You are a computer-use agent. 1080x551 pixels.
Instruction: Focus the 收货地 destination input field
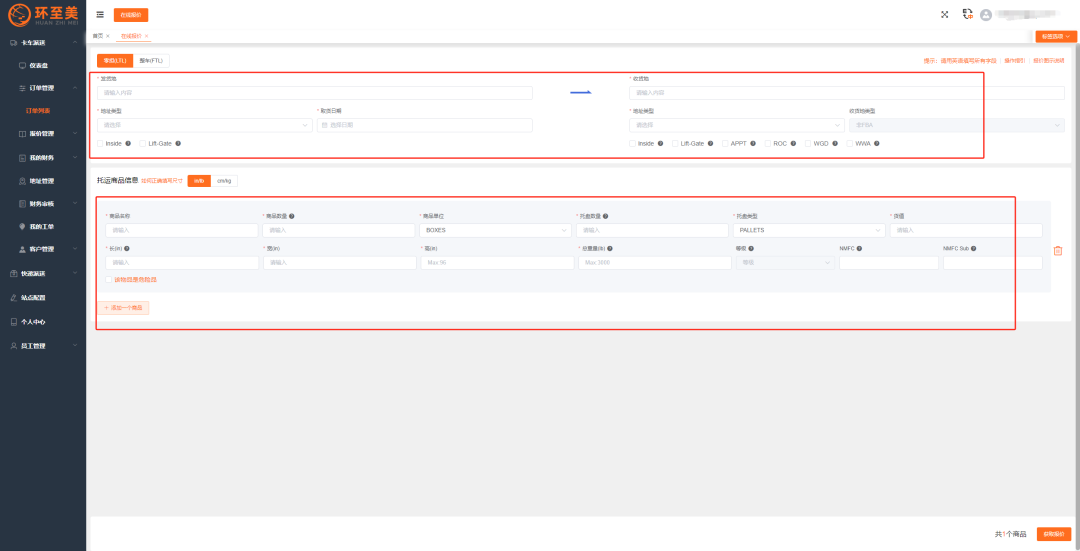[x=847, y=93]
